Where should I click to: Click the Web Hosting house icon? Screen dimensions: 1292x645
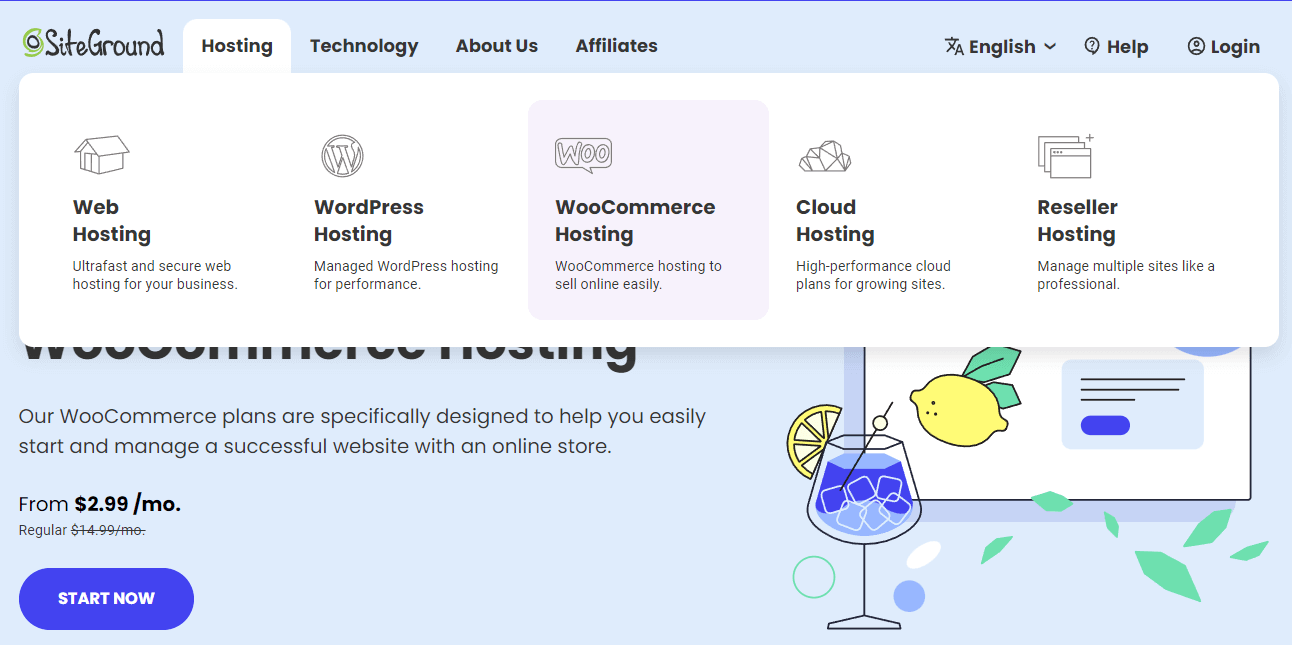coord(102,155)
